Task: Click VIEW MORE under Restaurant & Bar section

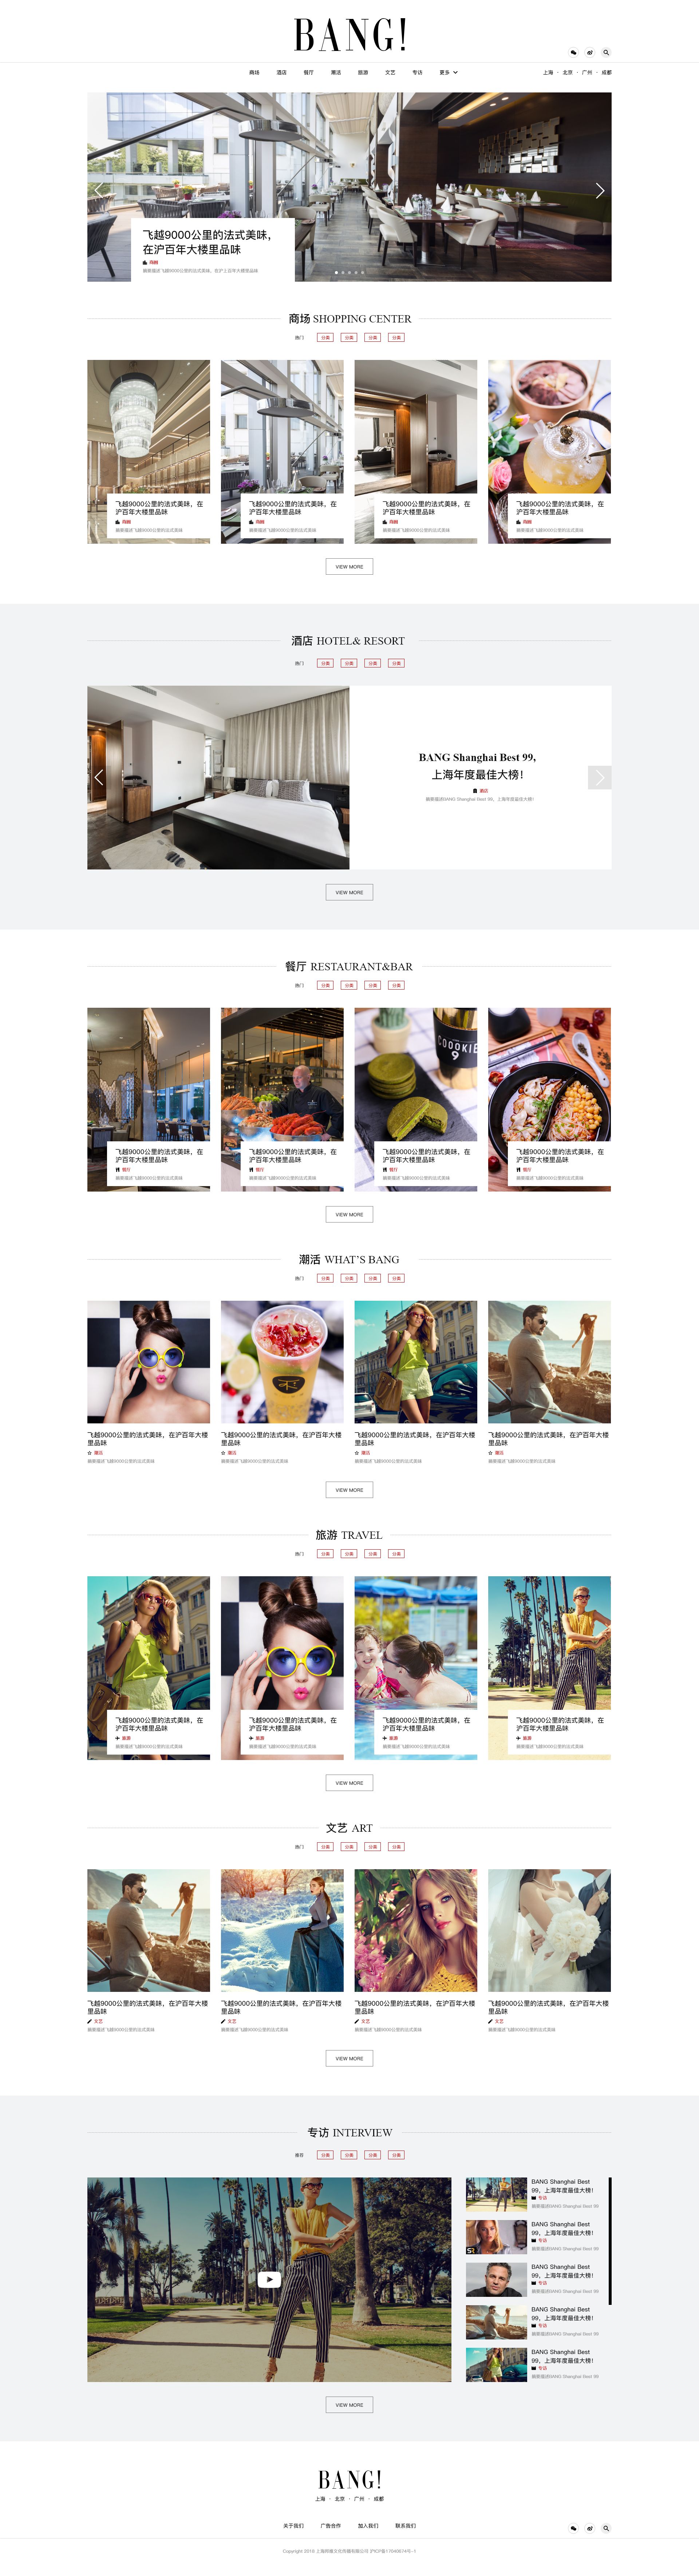Action: click(x=349, y=1214)
